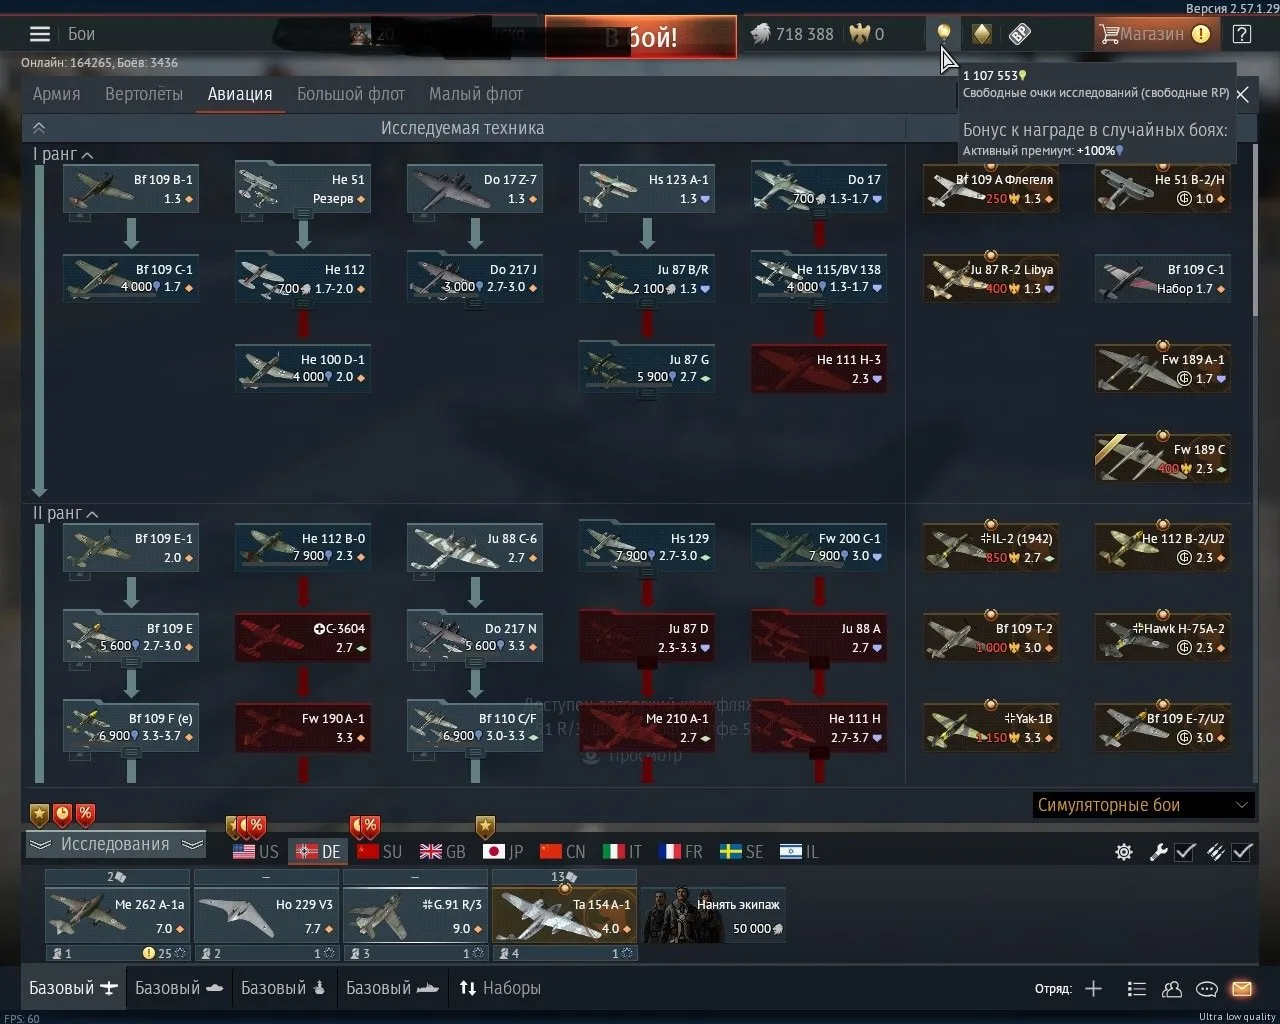Click the wrench repair icon
The height and width of the screenshot is (1024, 1280).
[x=1159, y=852]
